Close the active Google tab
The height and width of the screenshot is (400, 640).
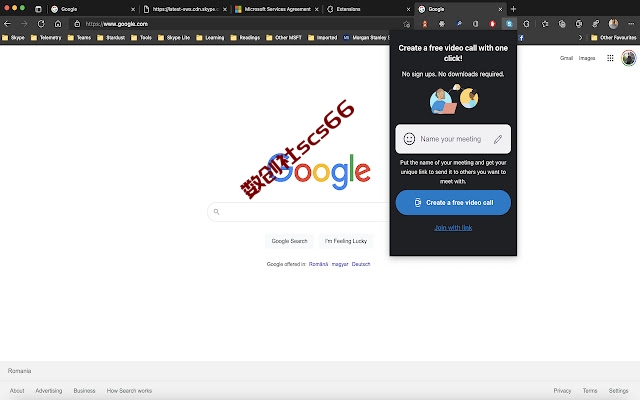(500, 9)
